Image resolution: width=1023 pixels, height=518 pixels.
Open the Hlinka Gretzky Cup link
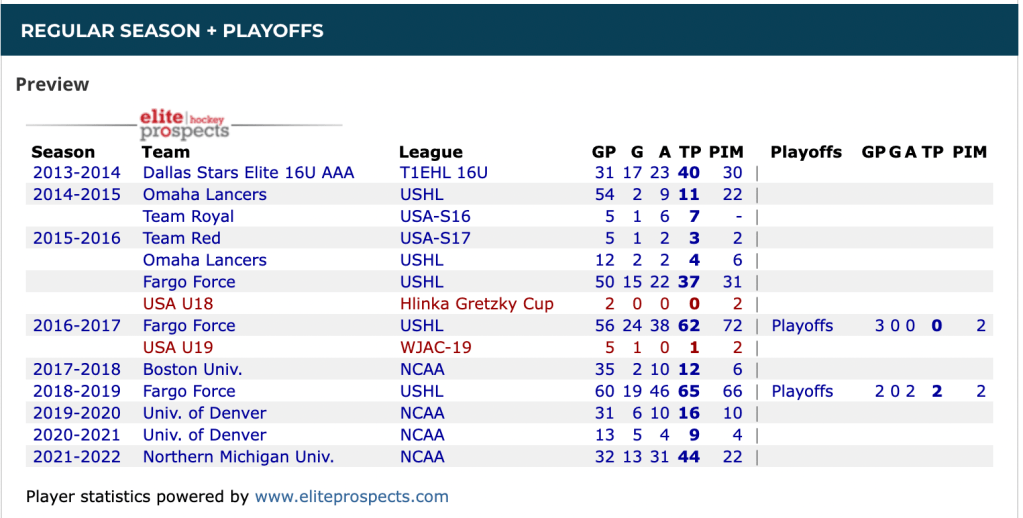[x=476, y=304]
